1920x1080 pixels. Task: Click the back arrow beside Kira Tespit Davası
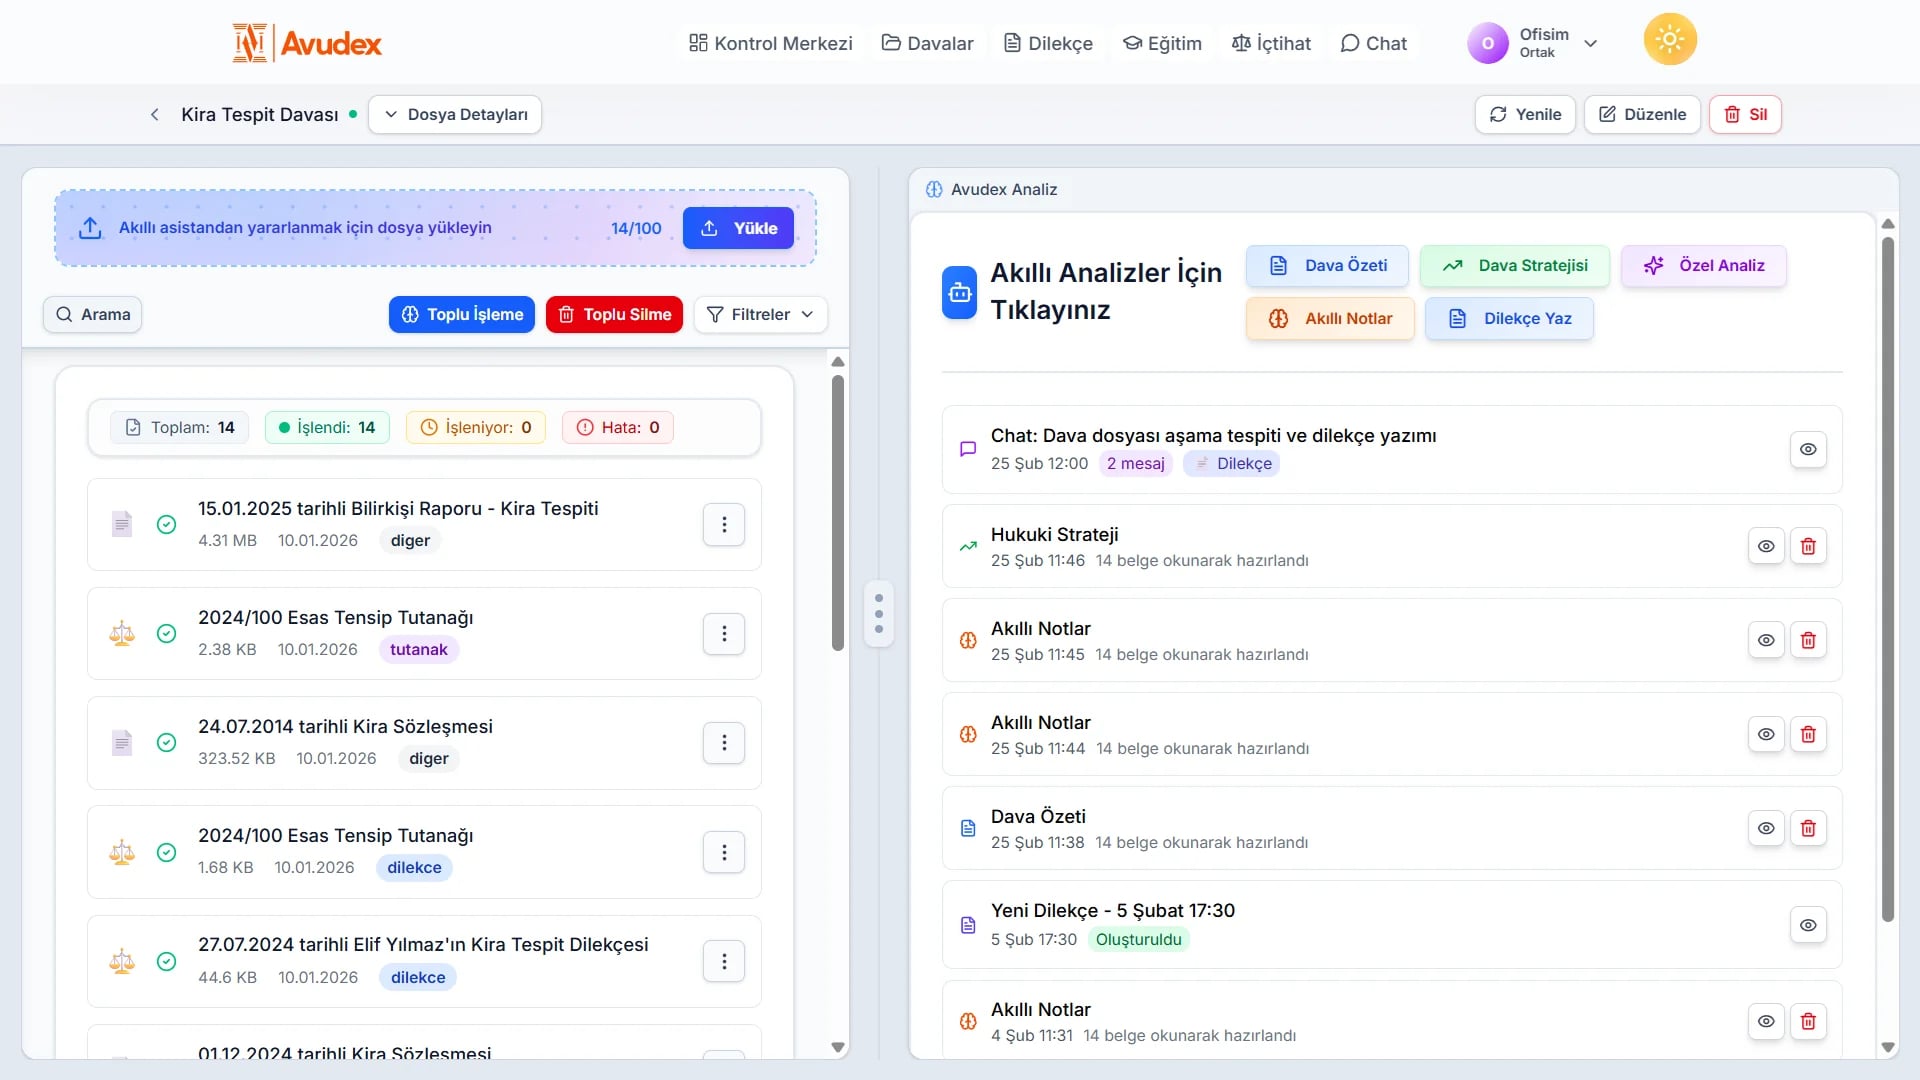point(154,115)
